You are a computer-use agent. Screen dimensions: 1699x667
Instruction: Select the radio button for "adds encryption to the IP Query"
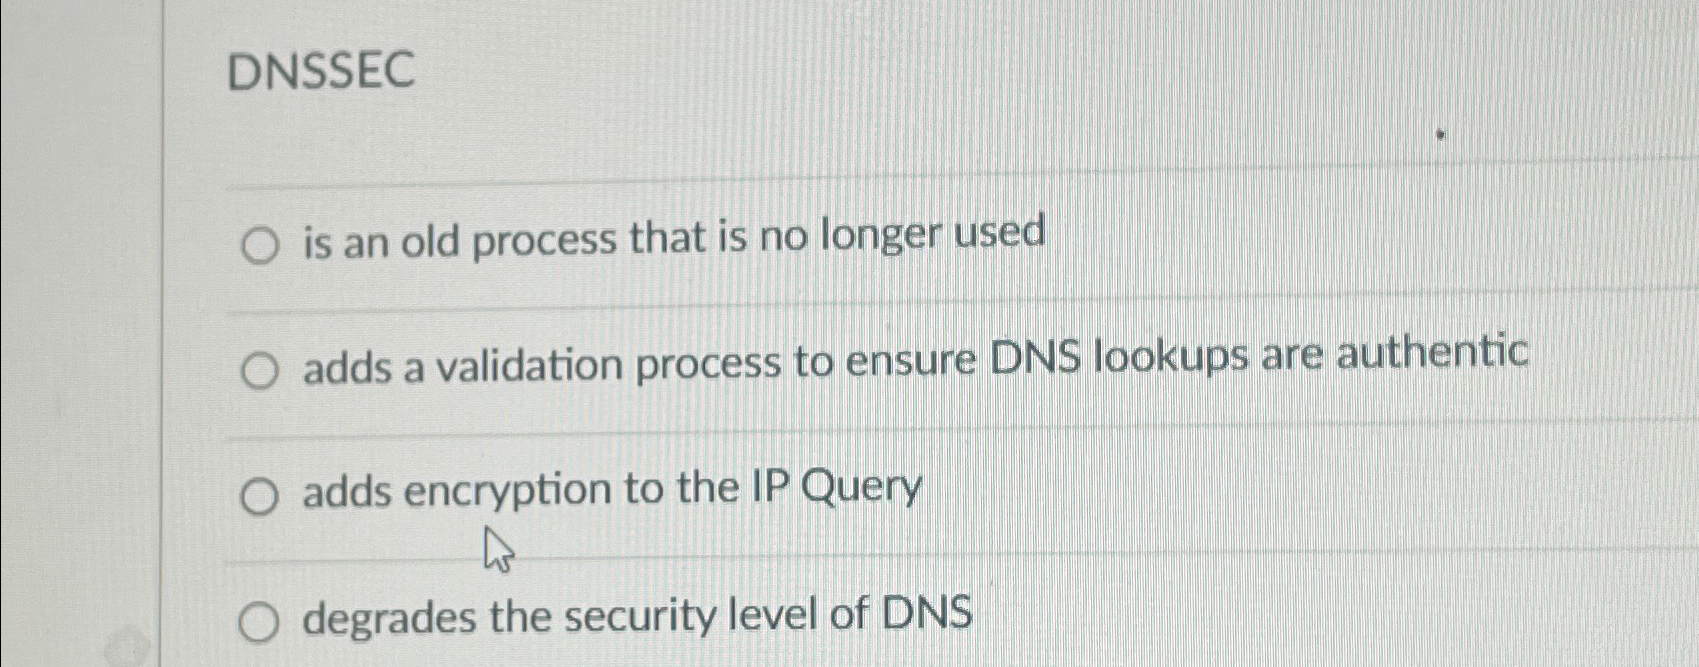coord(262,493)
